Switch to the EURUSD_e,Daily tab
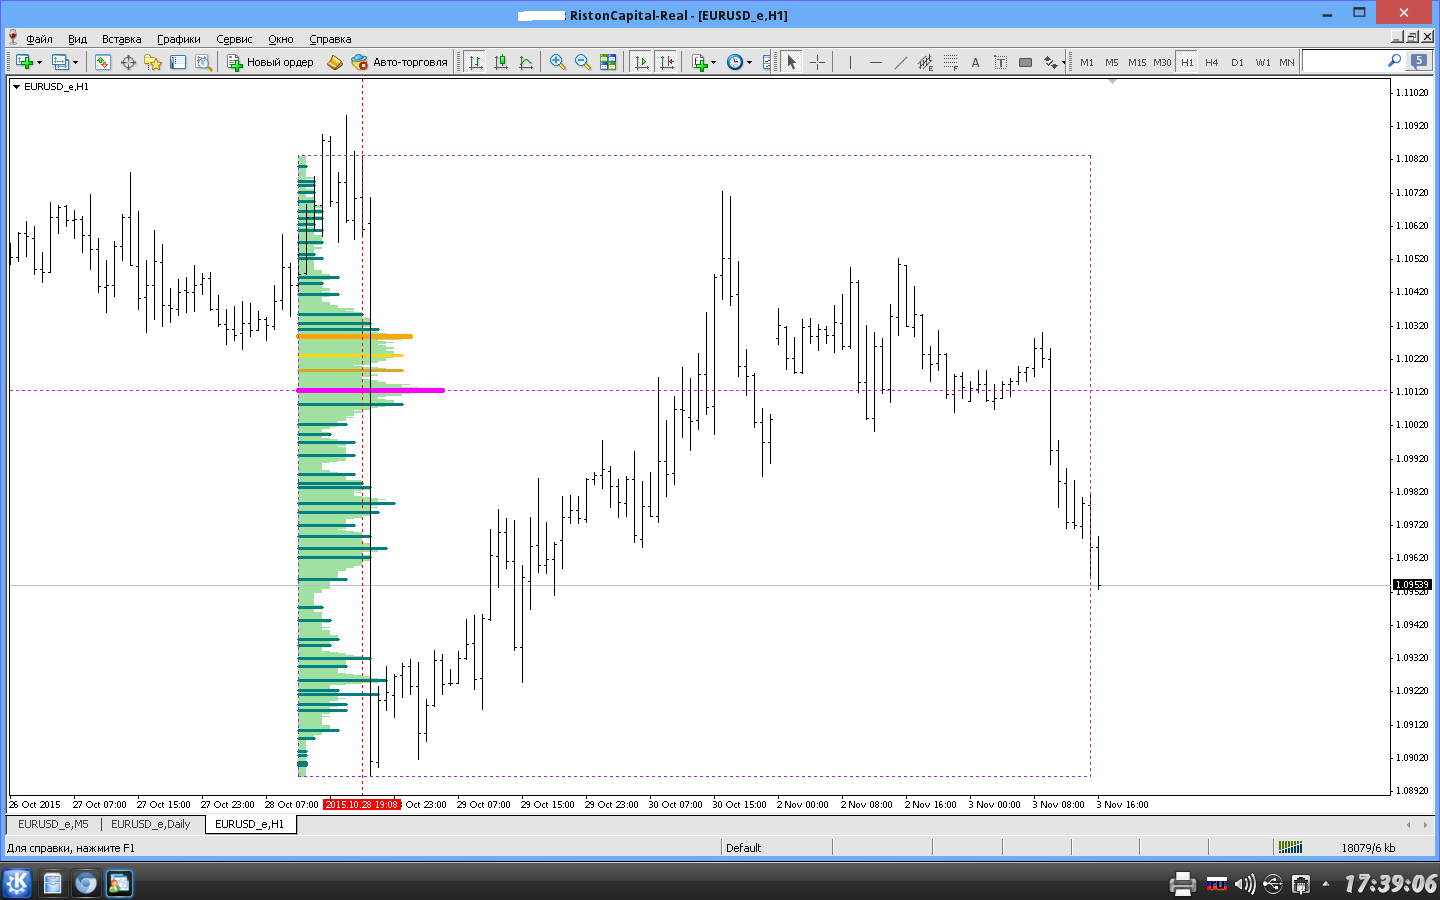1440x900 pixels. point(150,824)
